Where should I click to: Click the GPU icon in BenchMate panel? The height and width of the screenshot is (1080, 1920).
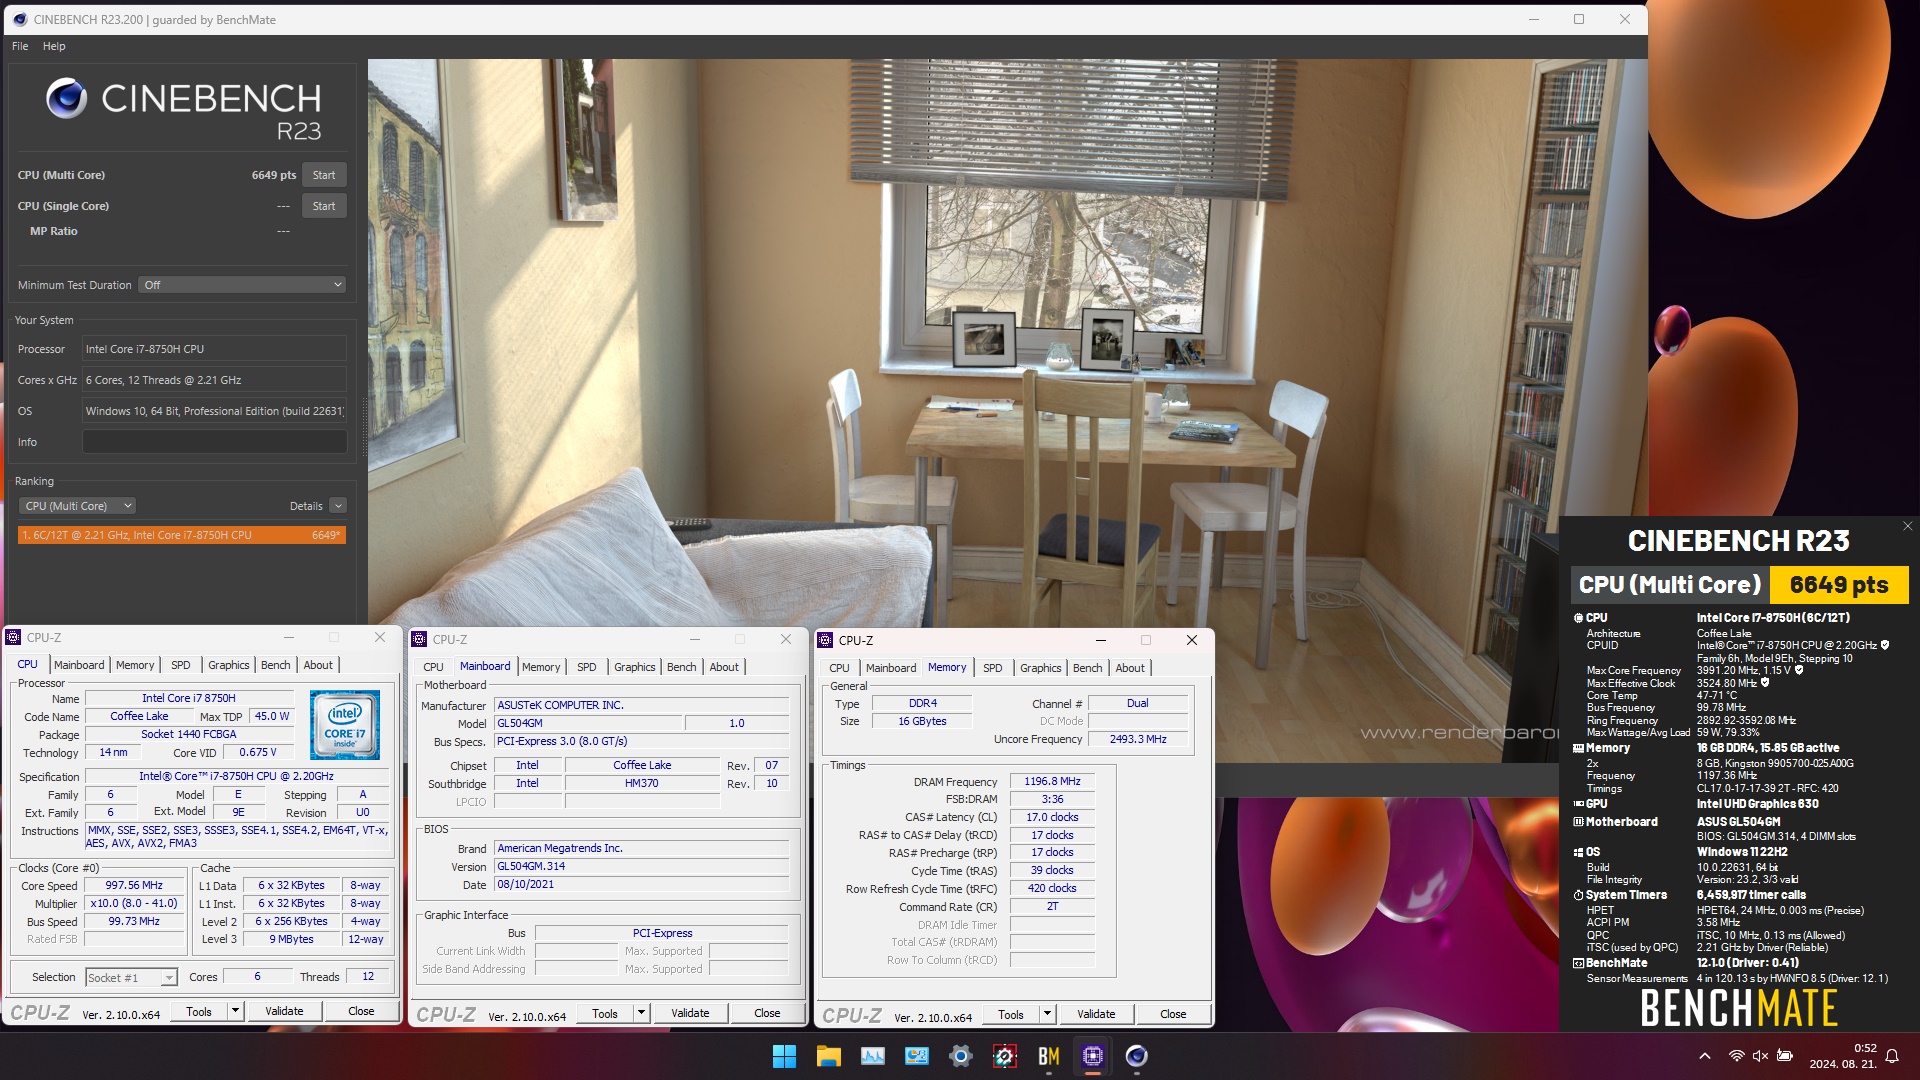point(1578,804)
